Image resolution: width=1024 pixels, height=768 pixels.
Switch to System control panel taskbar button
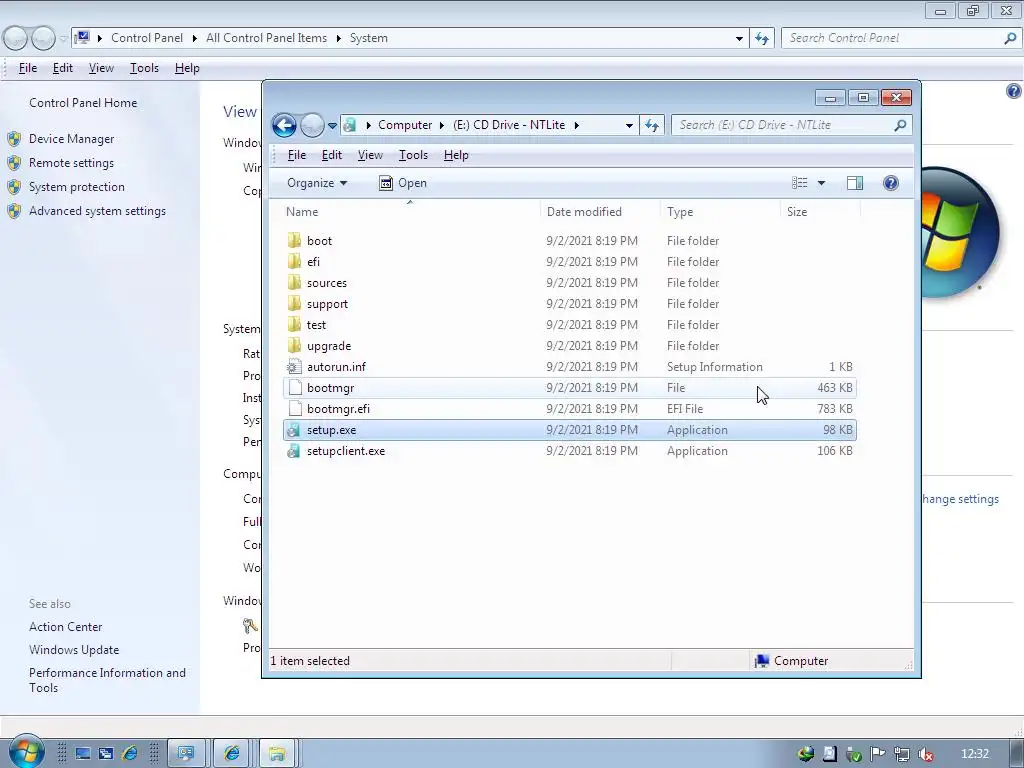point(186,754)
